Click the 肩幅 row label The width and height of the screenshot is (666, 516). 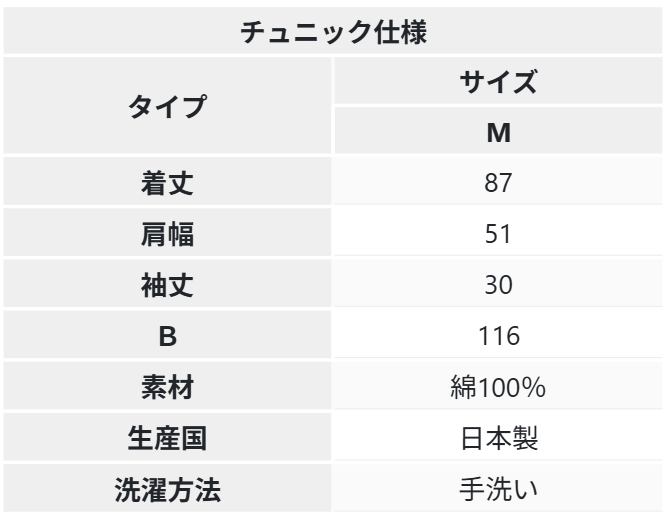coord(168,235)
